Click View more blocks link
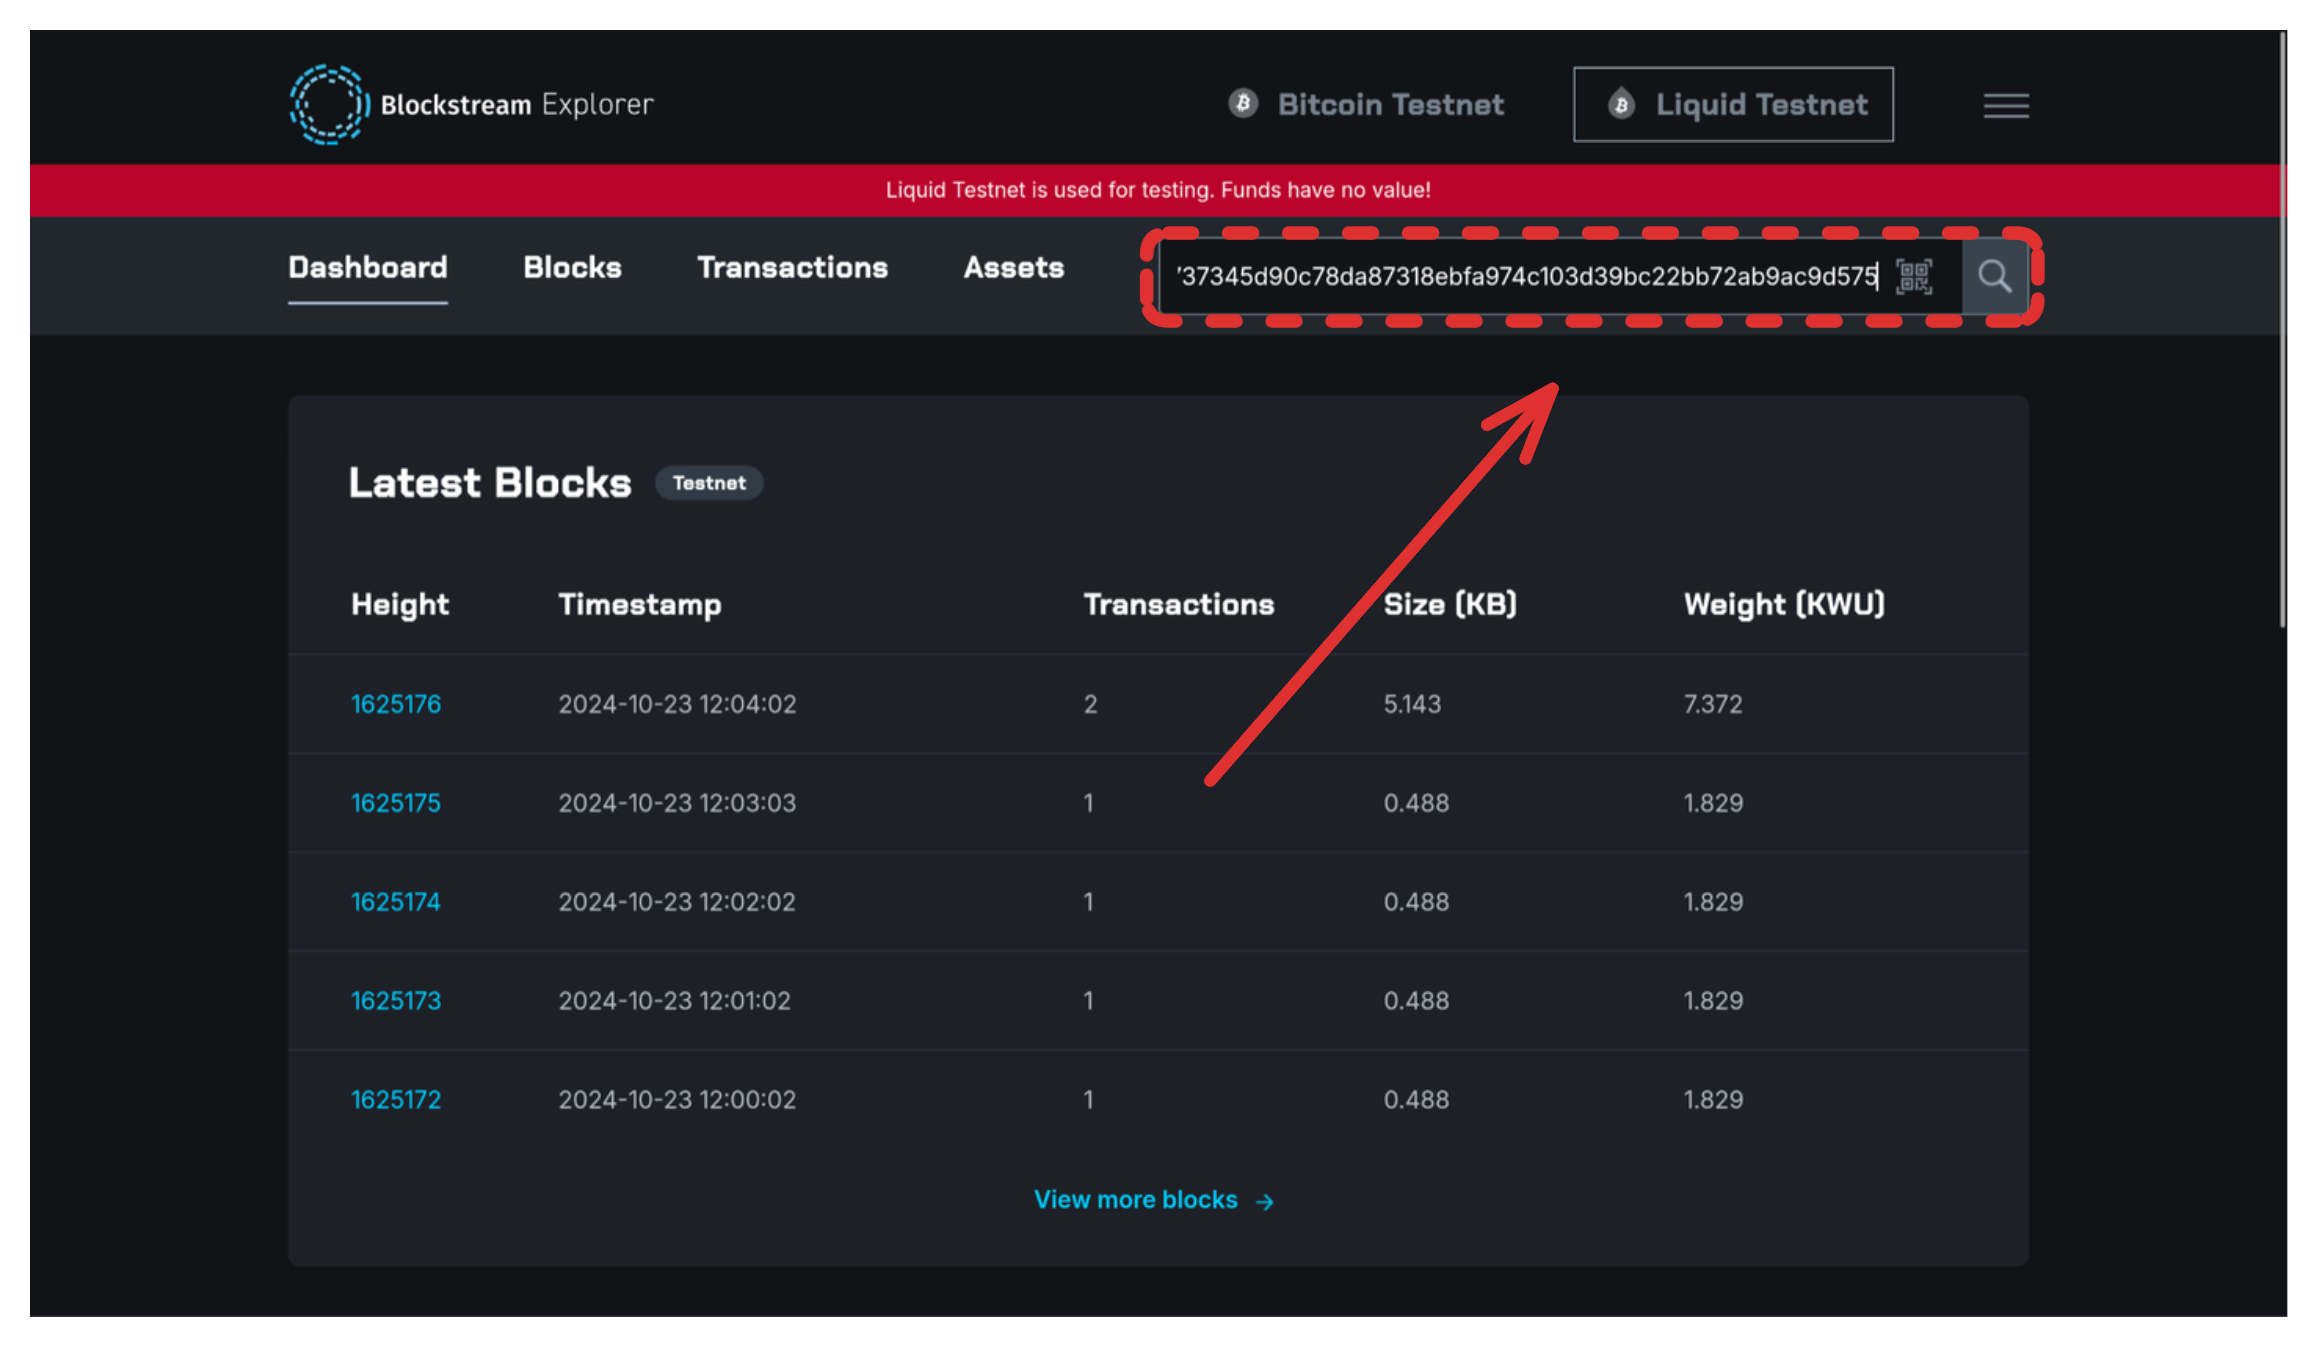This screenshot has height=1347, width=2317. (x=1135, y=1200)
